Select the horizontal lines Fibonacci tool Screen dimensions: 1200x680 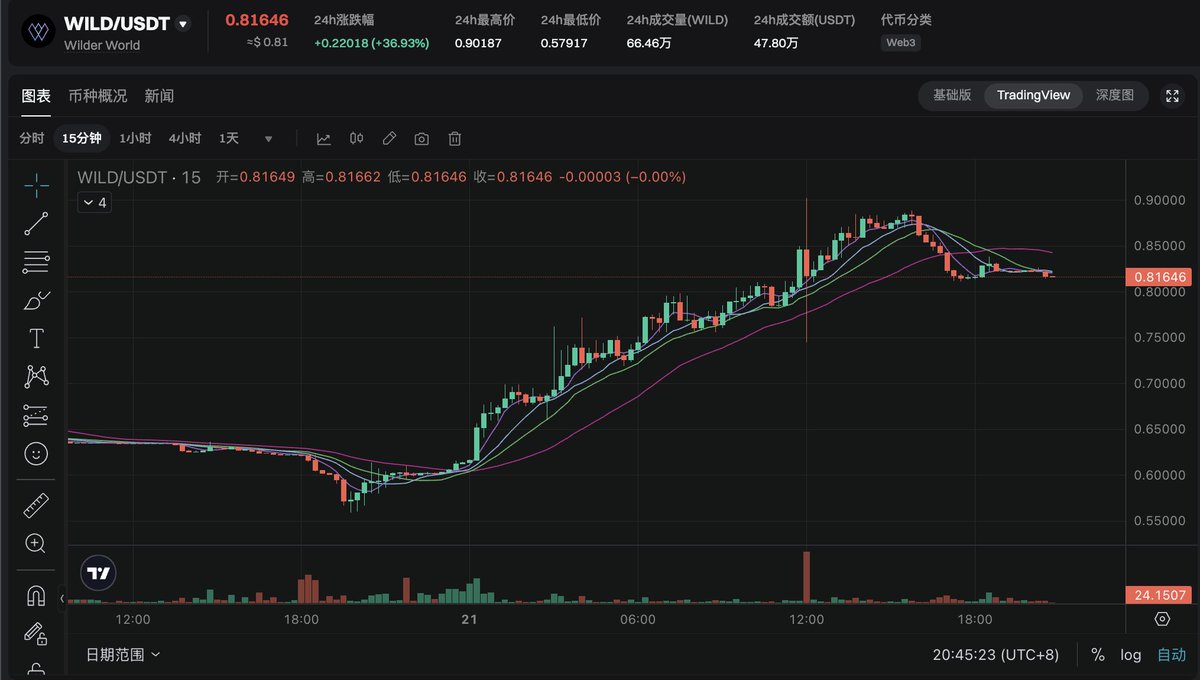coord(36,262)
